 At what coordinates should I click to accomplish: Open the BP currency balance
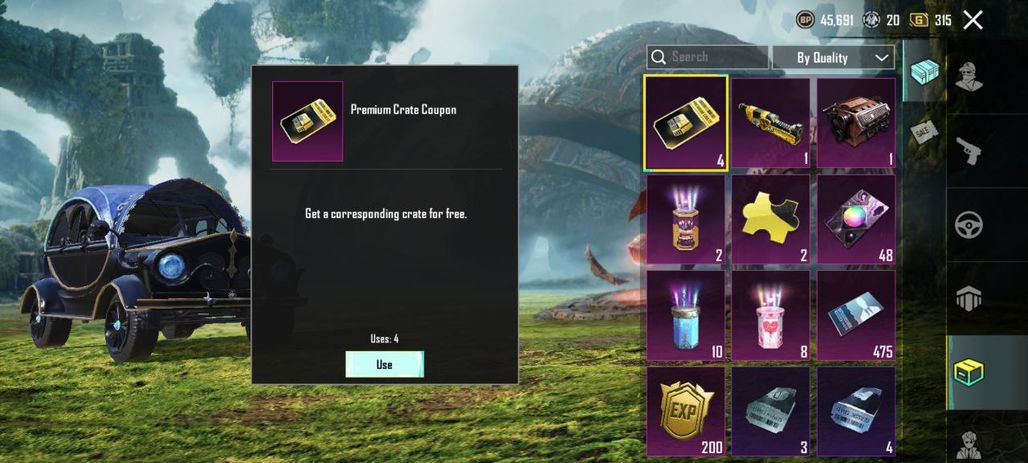pyautogui.click(x=825, y=20)
